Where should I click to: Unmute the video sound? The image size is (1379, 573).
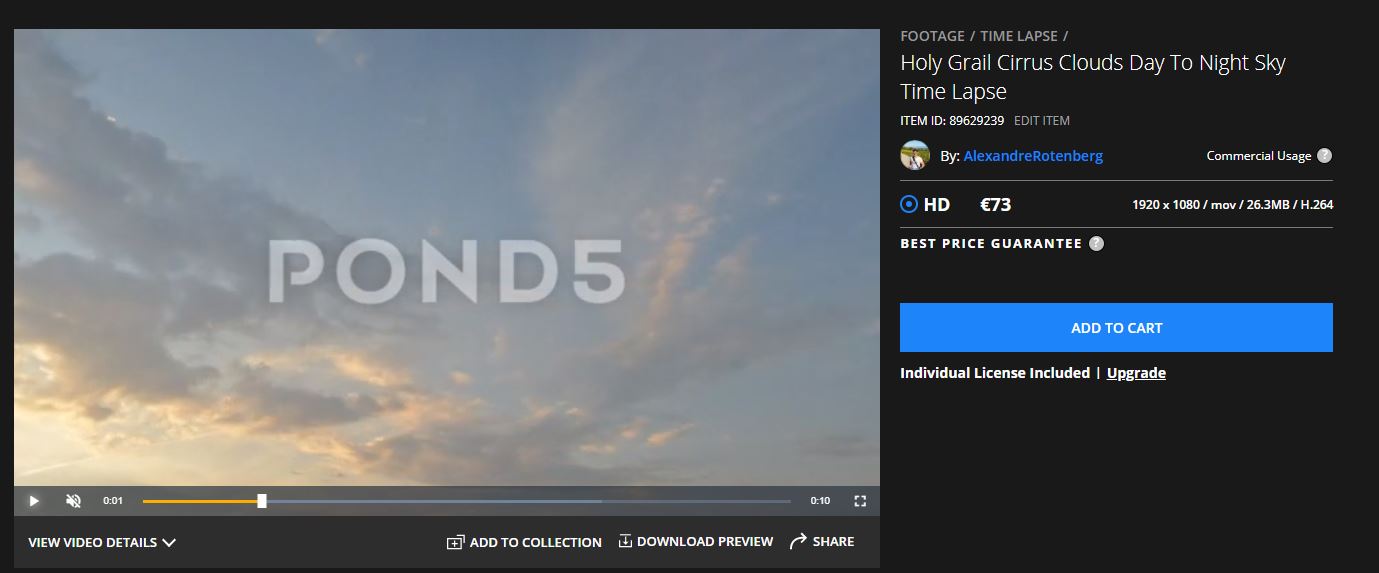click(x=73, y=501)
